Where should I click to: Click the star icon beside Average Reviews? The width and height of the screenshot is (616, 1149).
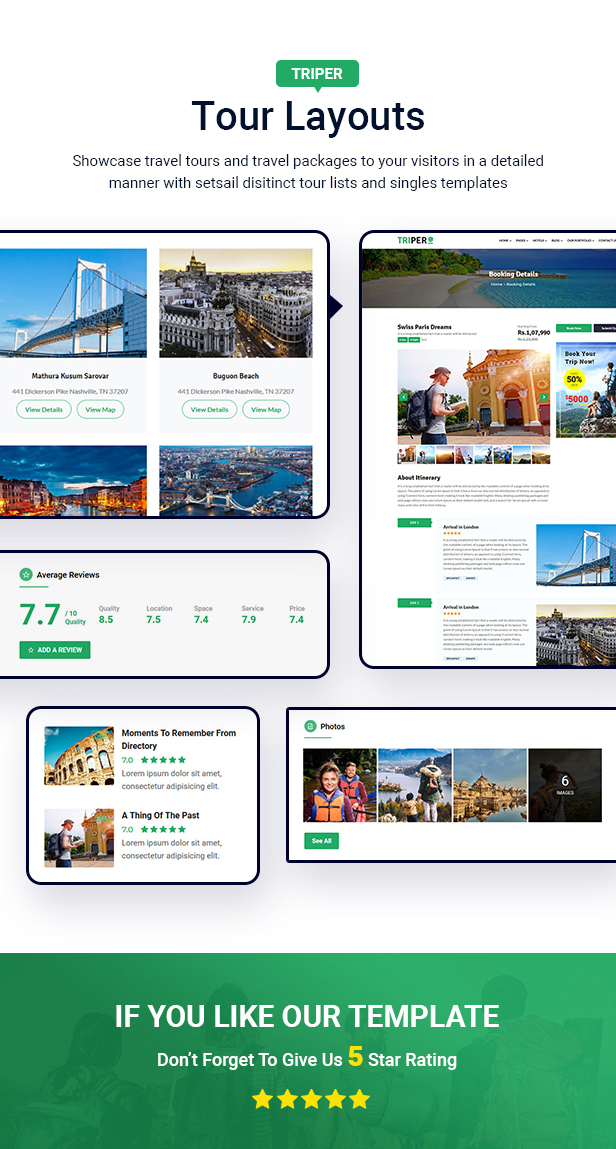(x=26, y=574)
